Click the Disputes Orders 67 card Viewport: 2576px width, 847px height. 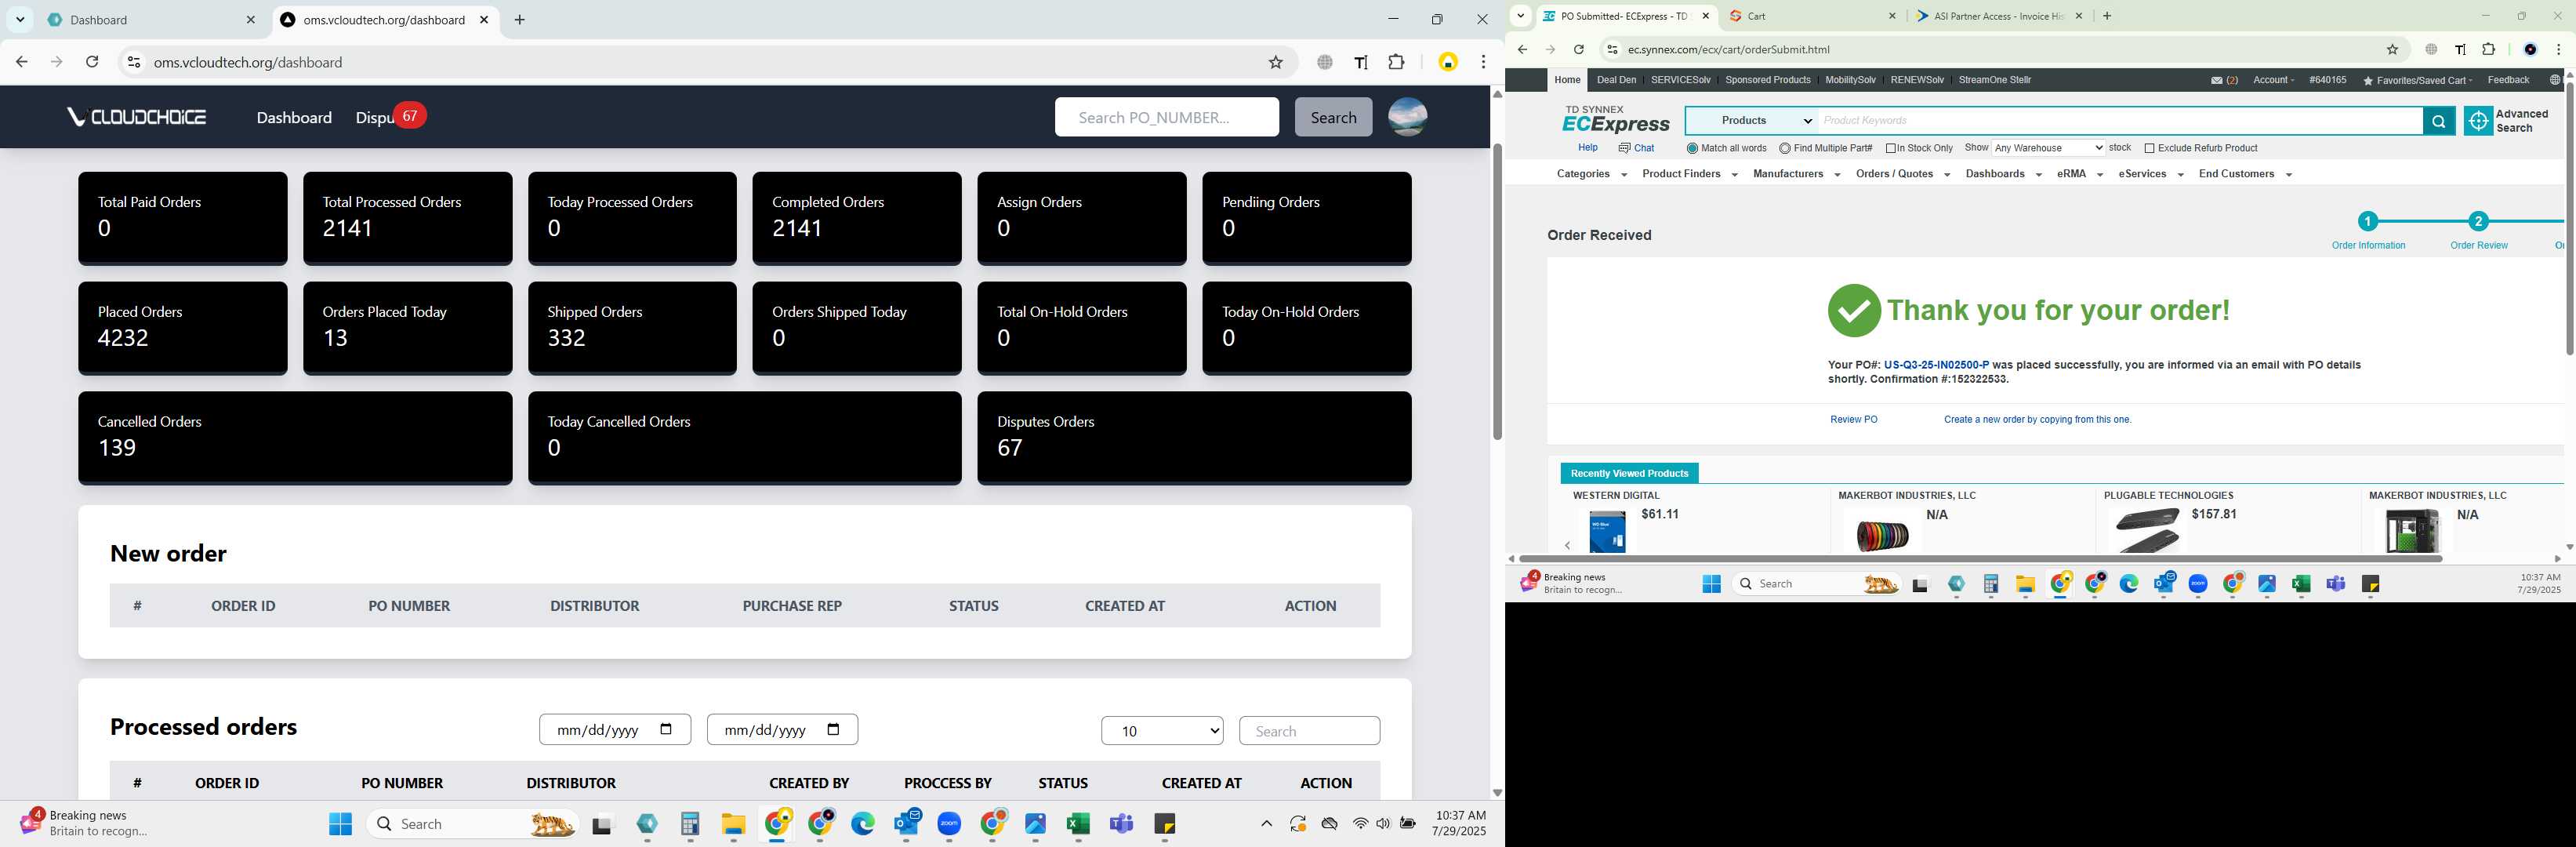(x=1194, y=438)
